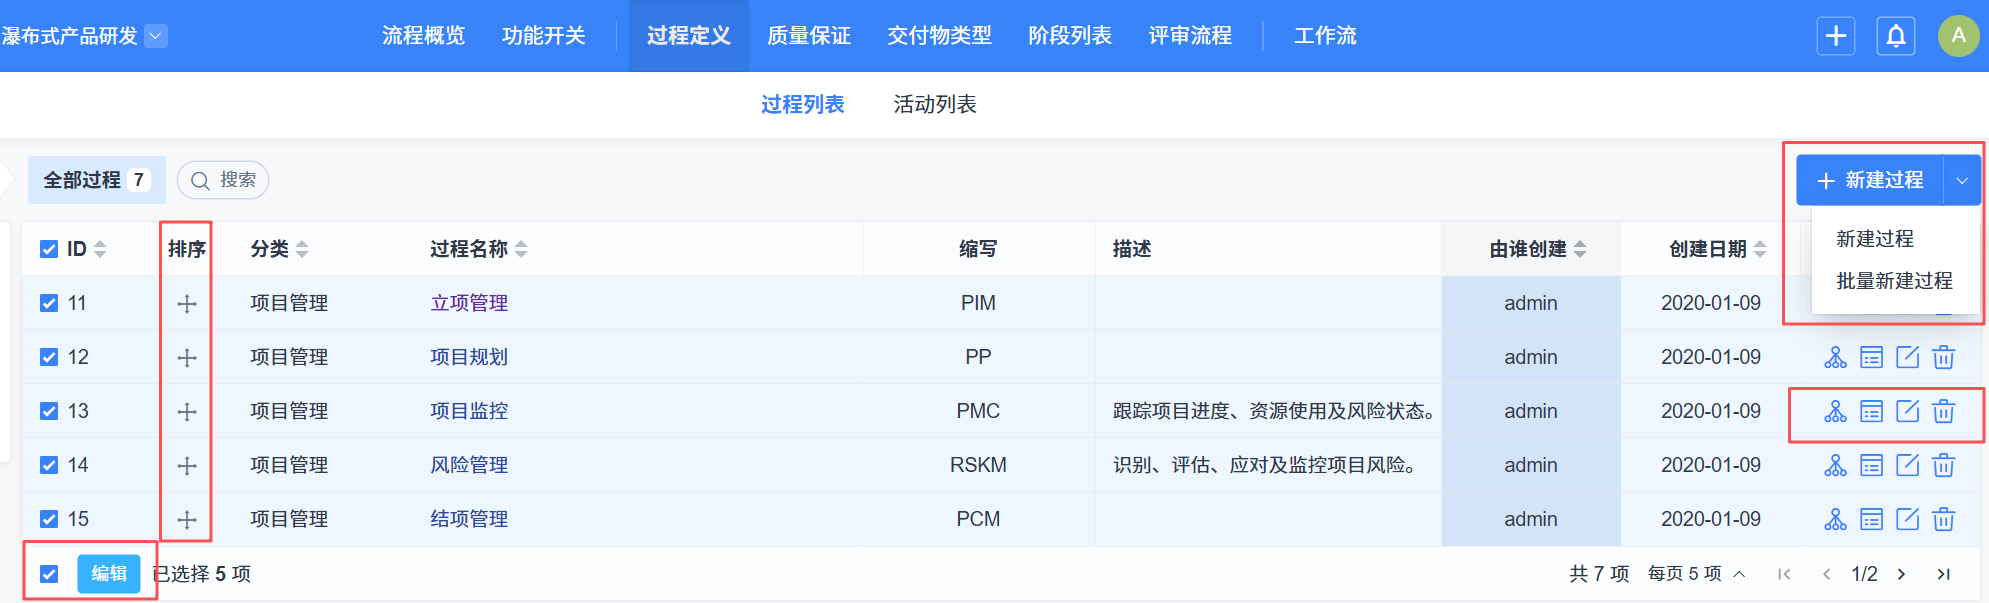
Task: Click the tree structure icon for row 13
Action: [1835, 411]
